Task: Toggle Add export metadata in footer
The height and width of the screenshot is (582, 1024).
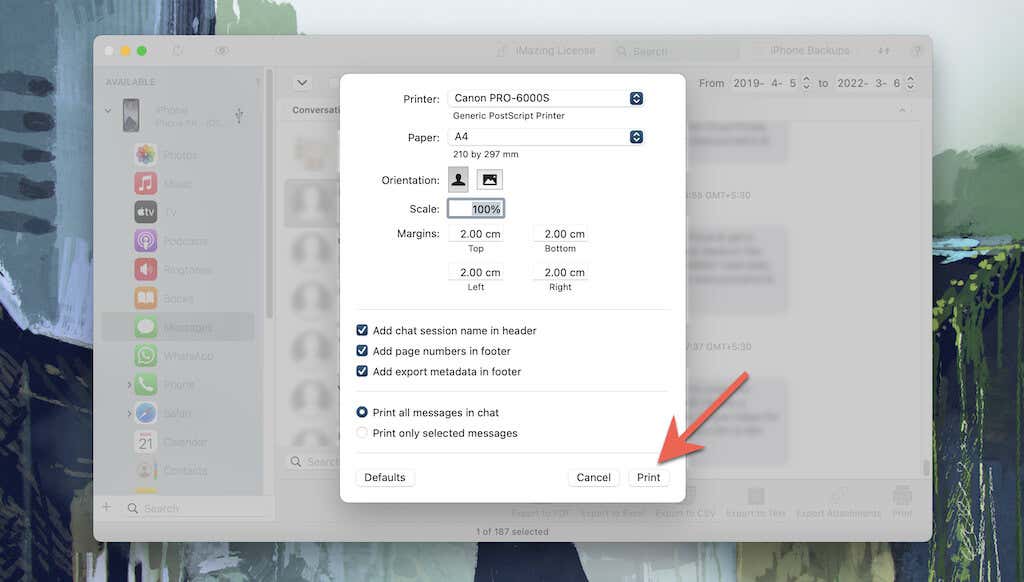Action: [x=362, y=371]
